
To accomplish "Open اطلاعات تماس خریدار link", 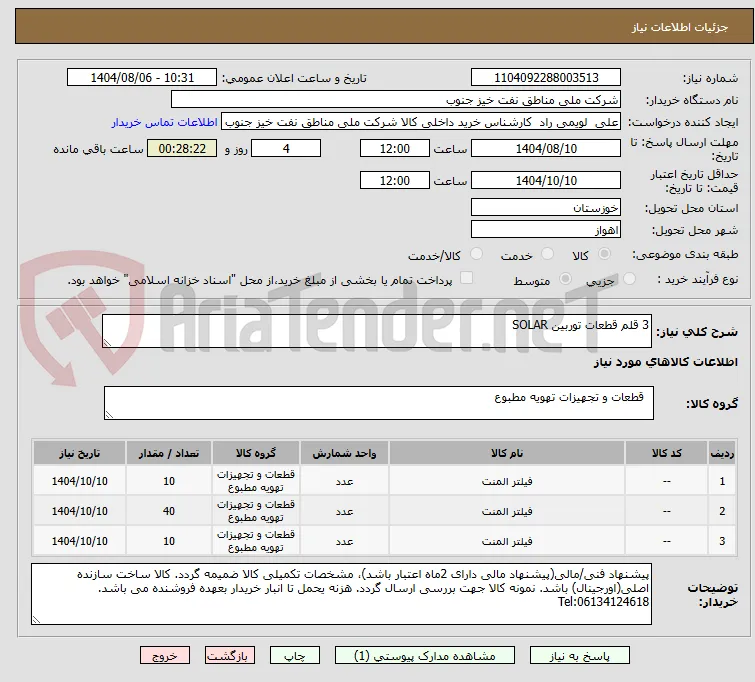I will point(165,122).
